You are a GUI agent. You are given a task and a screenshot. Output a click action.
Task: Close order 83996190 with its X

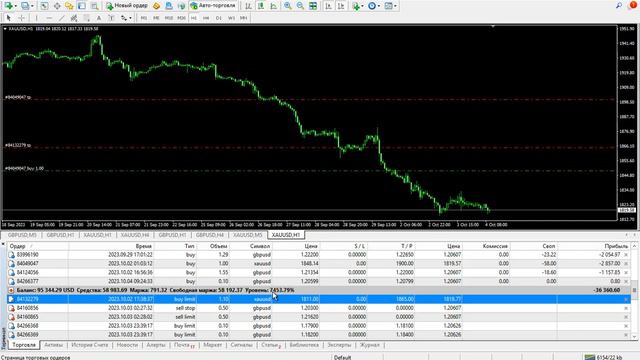pos(626,255)
